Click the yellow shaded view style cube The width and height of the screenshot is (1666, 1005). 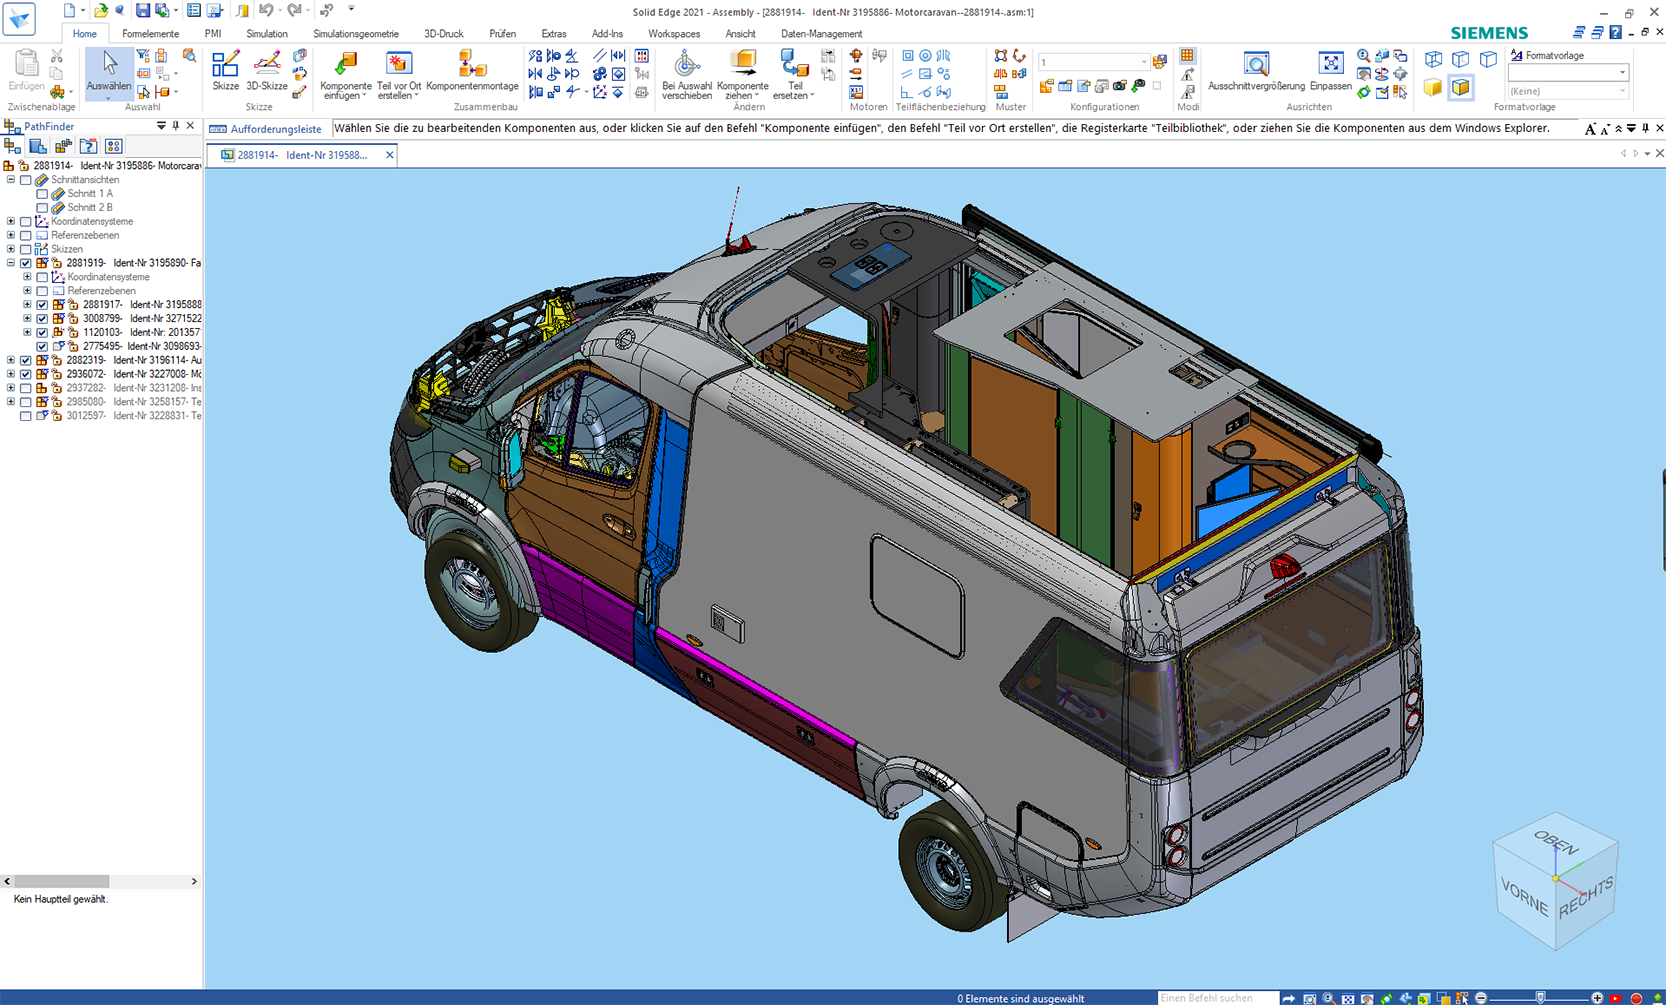tap(1433, 87)
